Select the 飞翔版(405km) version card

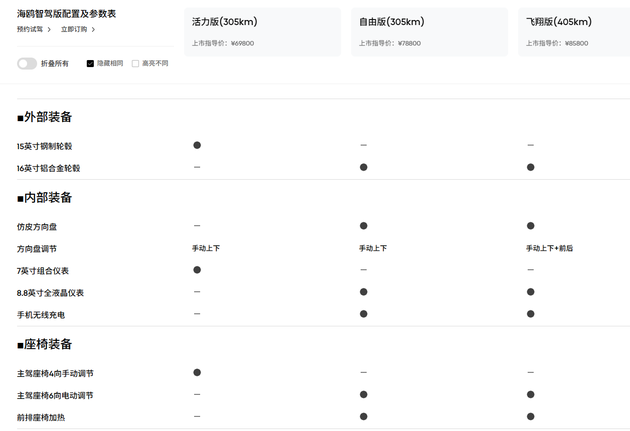click(574, 32)
